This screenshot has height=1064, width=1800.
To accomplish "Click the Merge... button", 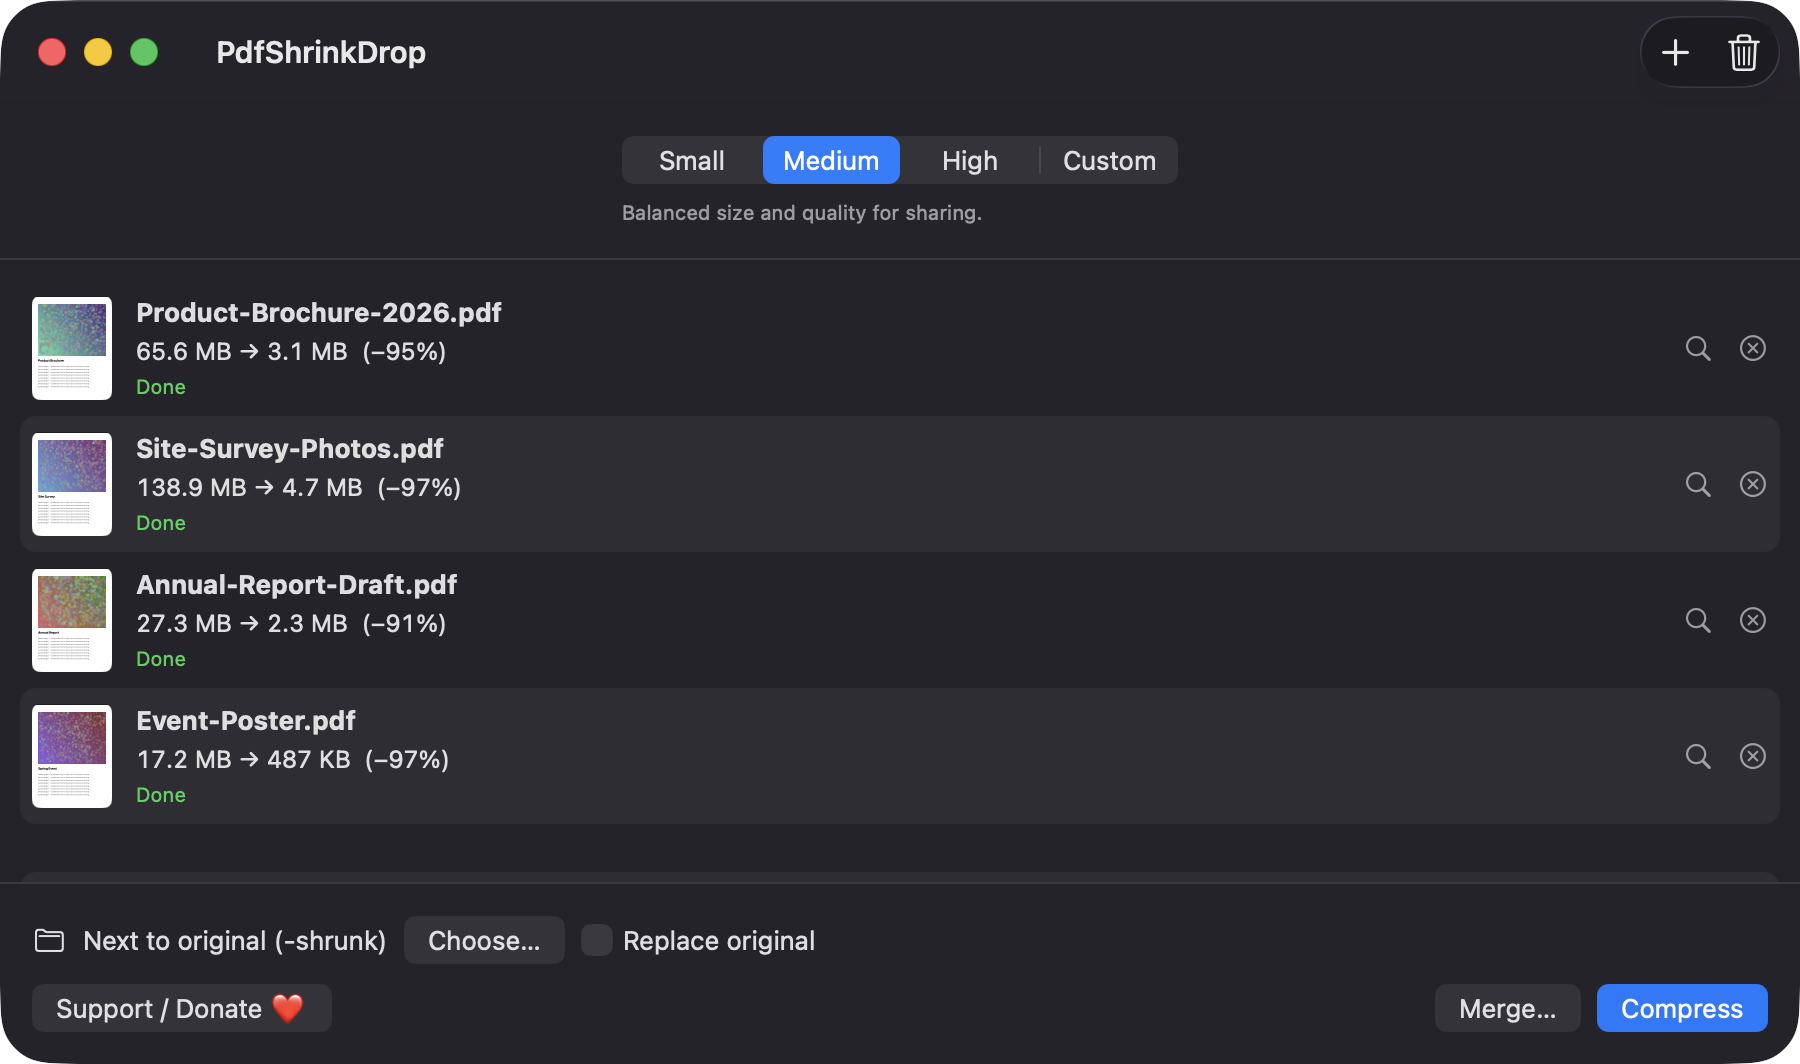I will (x=1507, y=1008).
